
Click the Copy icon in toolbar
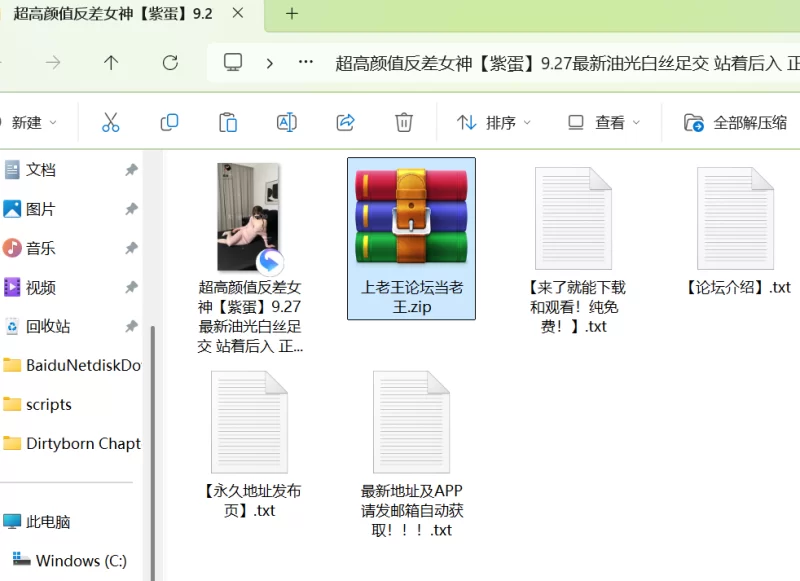(x=169, y=122)
